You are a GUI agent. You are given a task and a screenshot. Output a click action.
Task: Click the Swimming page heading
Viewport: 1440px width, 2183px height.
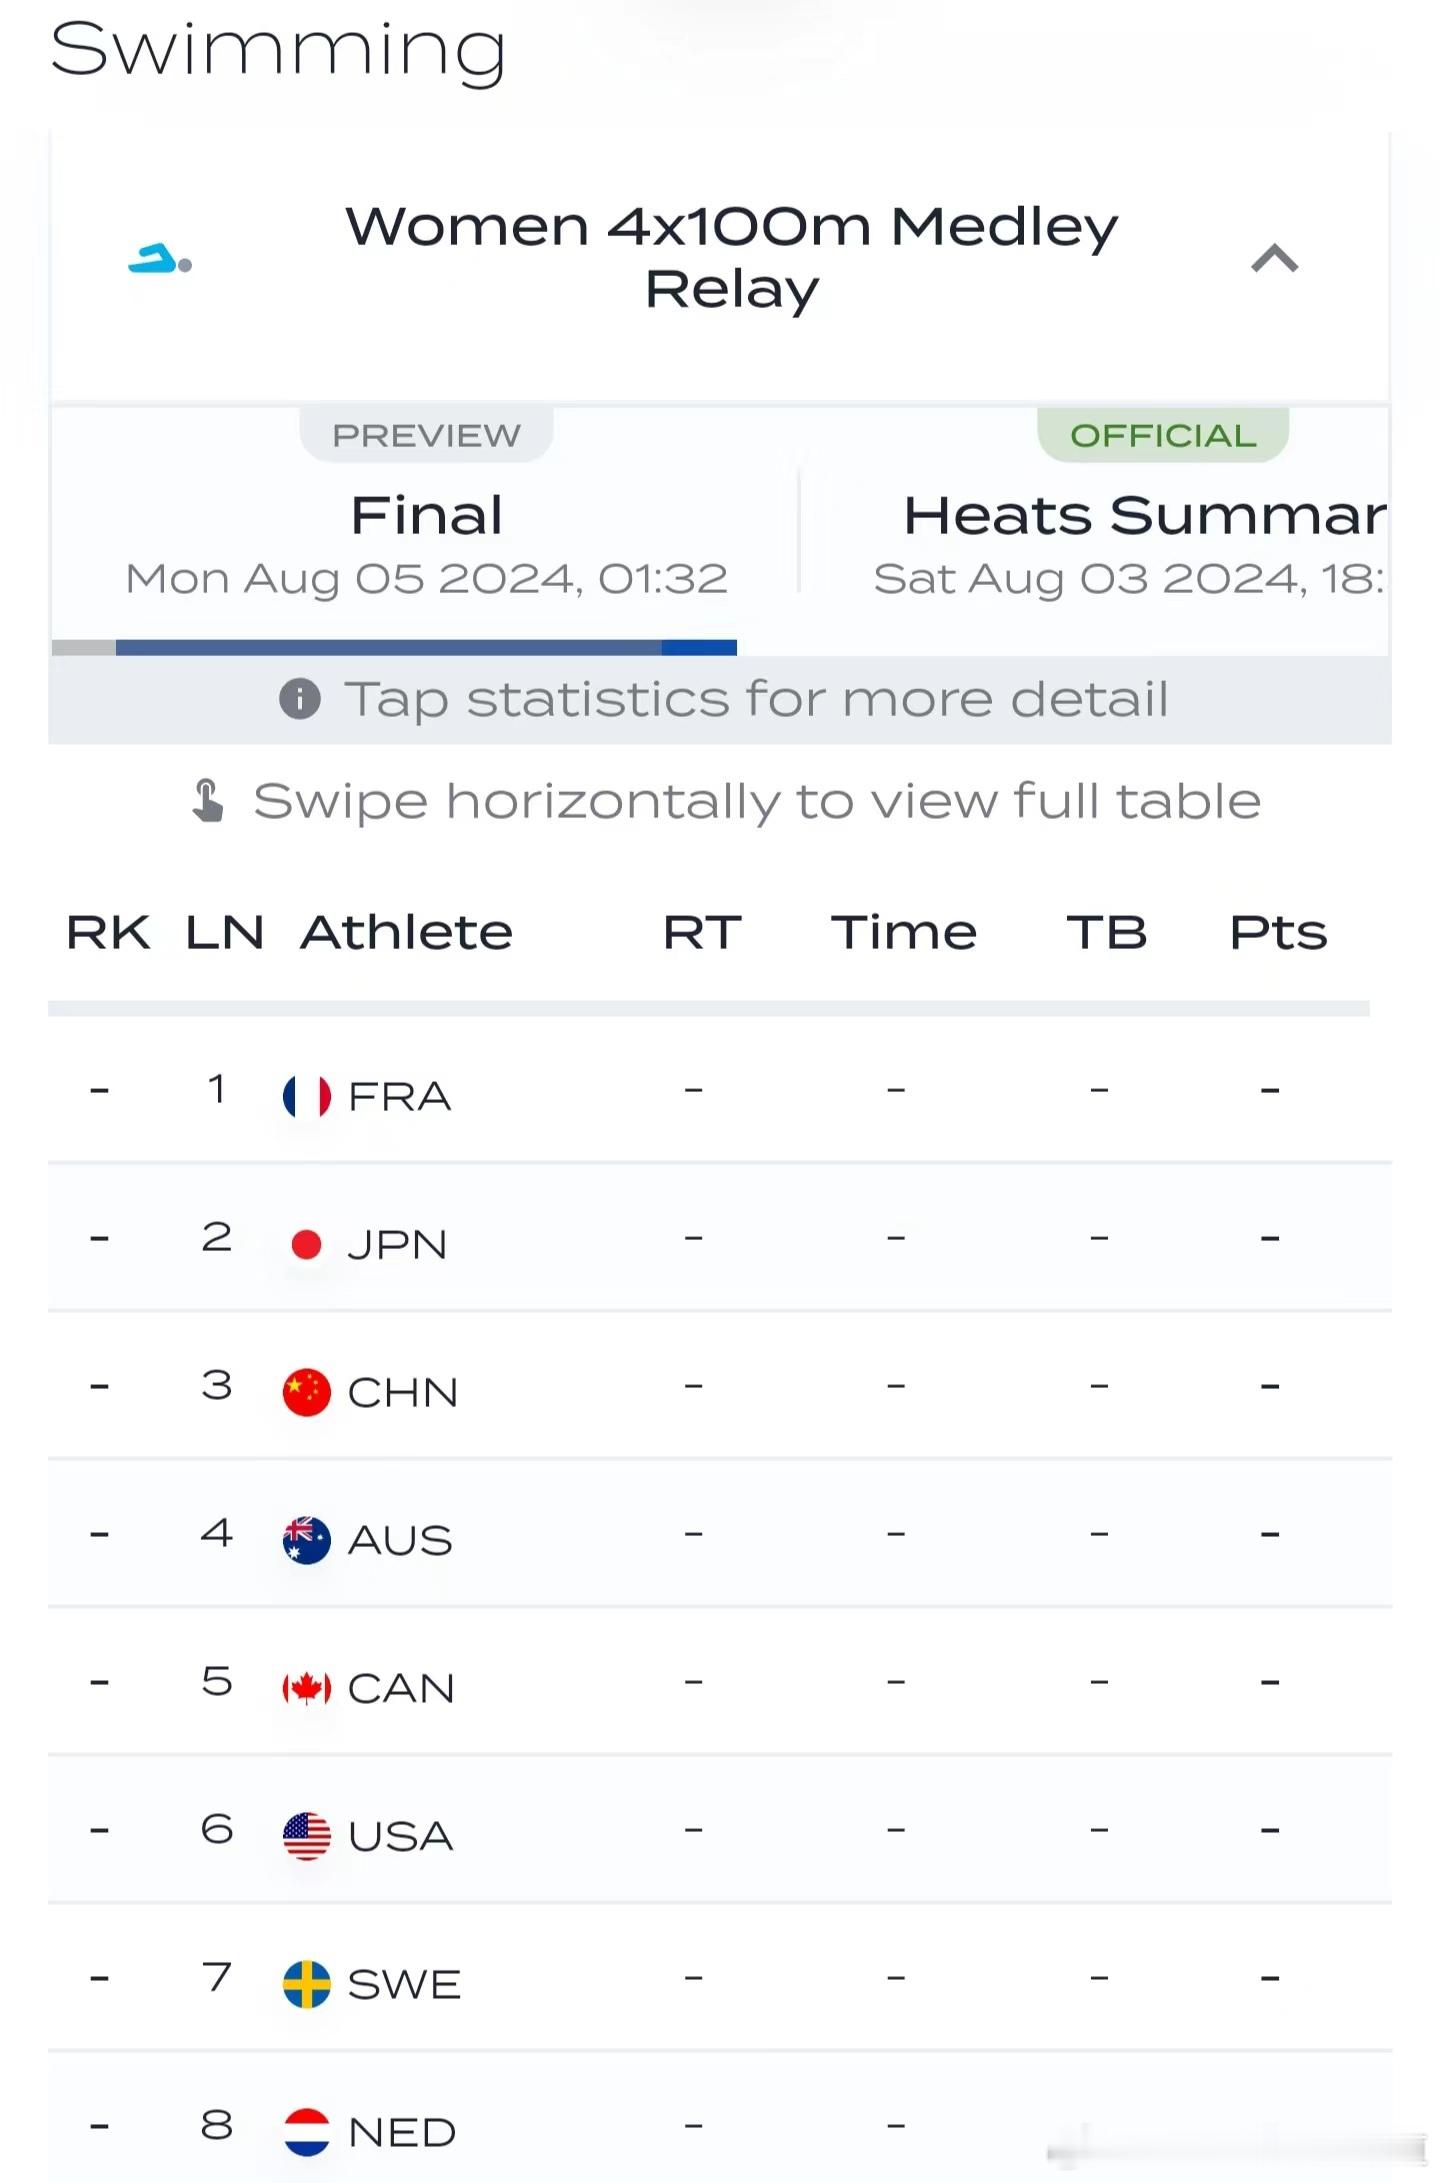(278, 50)
